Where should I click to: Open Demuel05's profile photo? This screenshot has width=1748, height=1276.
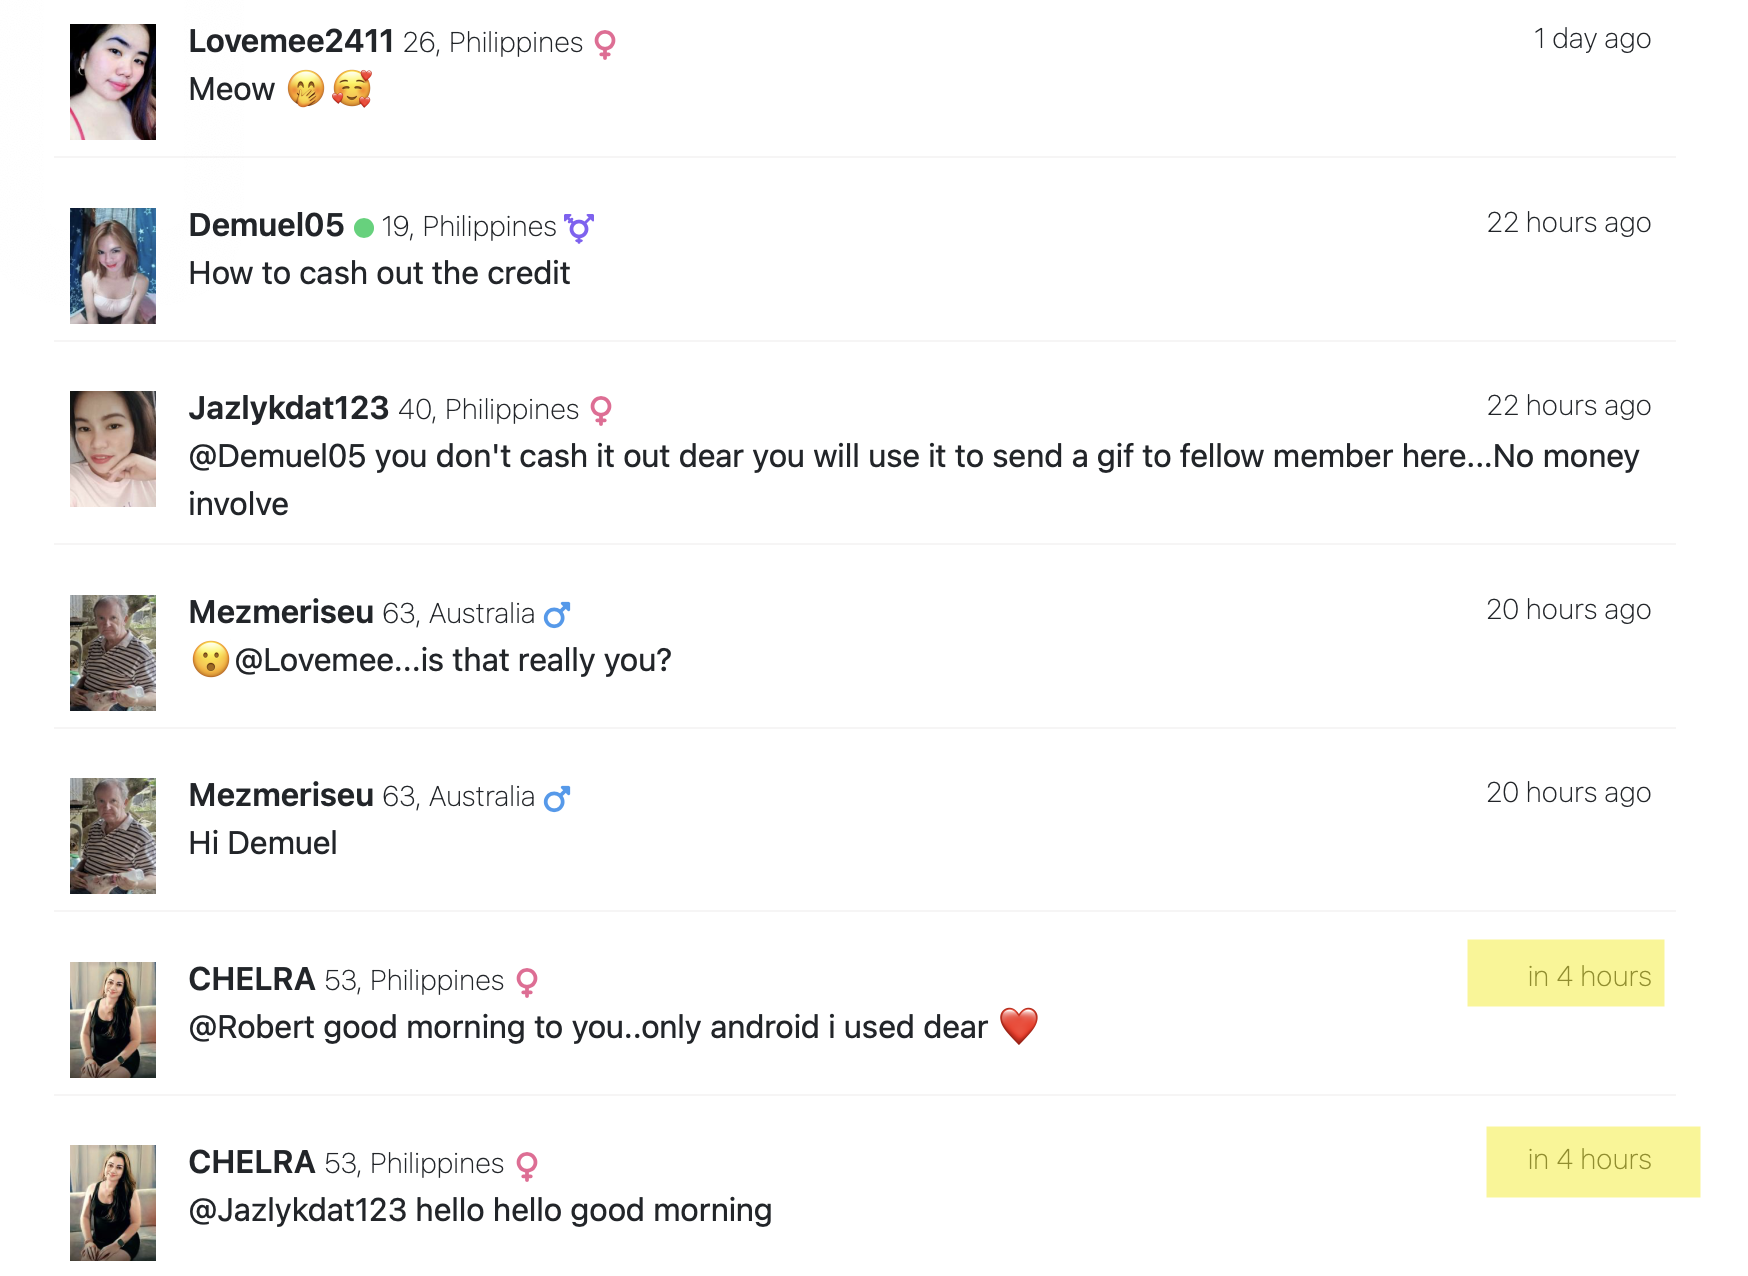113,266
